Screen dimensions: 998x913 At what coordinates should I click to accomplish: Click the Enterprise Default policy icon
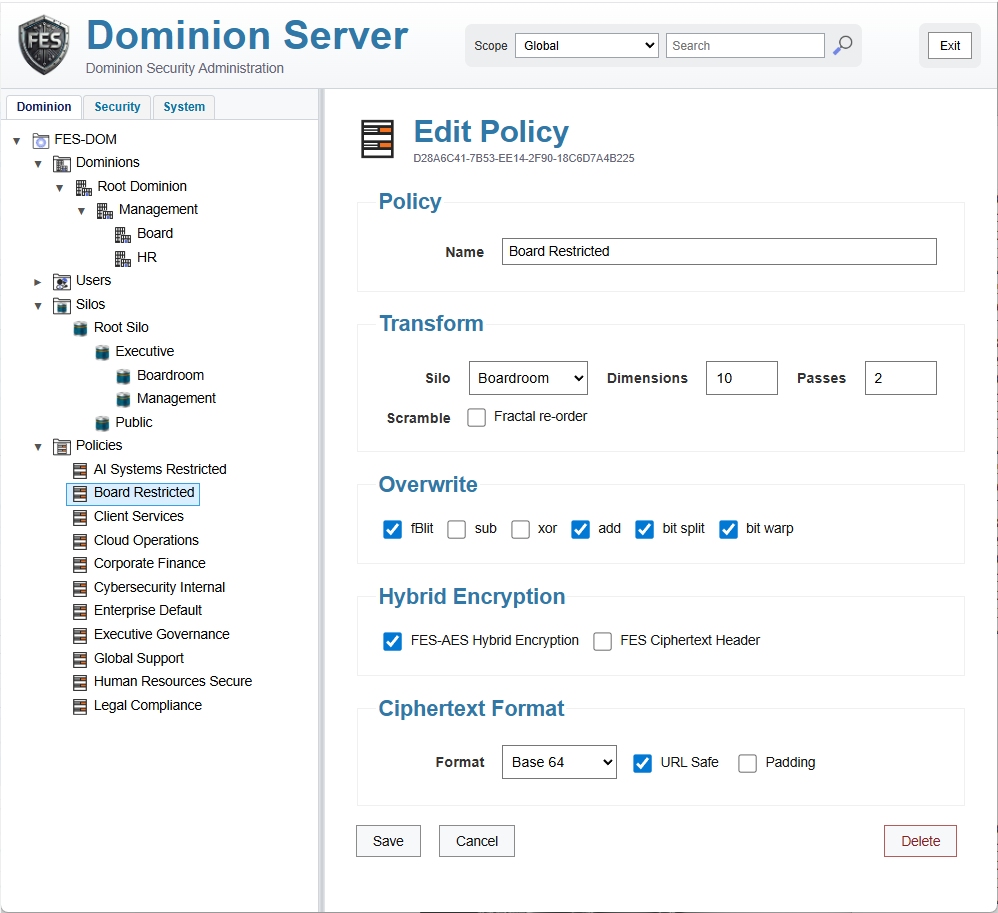coord(80,611)
